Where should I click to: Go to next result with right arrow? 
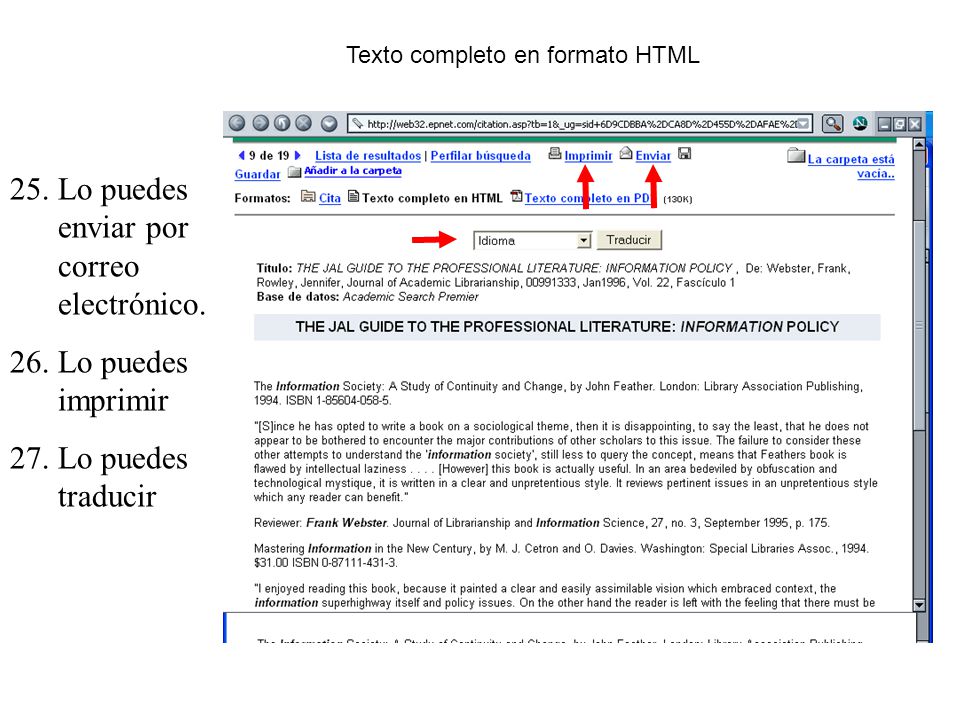tap(298, 156)
